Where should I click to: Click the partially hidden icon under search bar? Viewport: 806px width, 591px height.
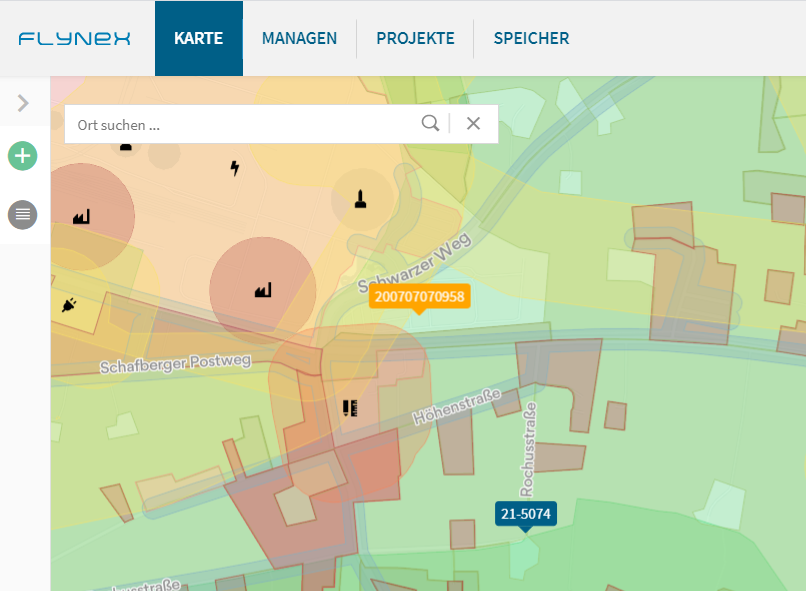[x=126, y=147]
